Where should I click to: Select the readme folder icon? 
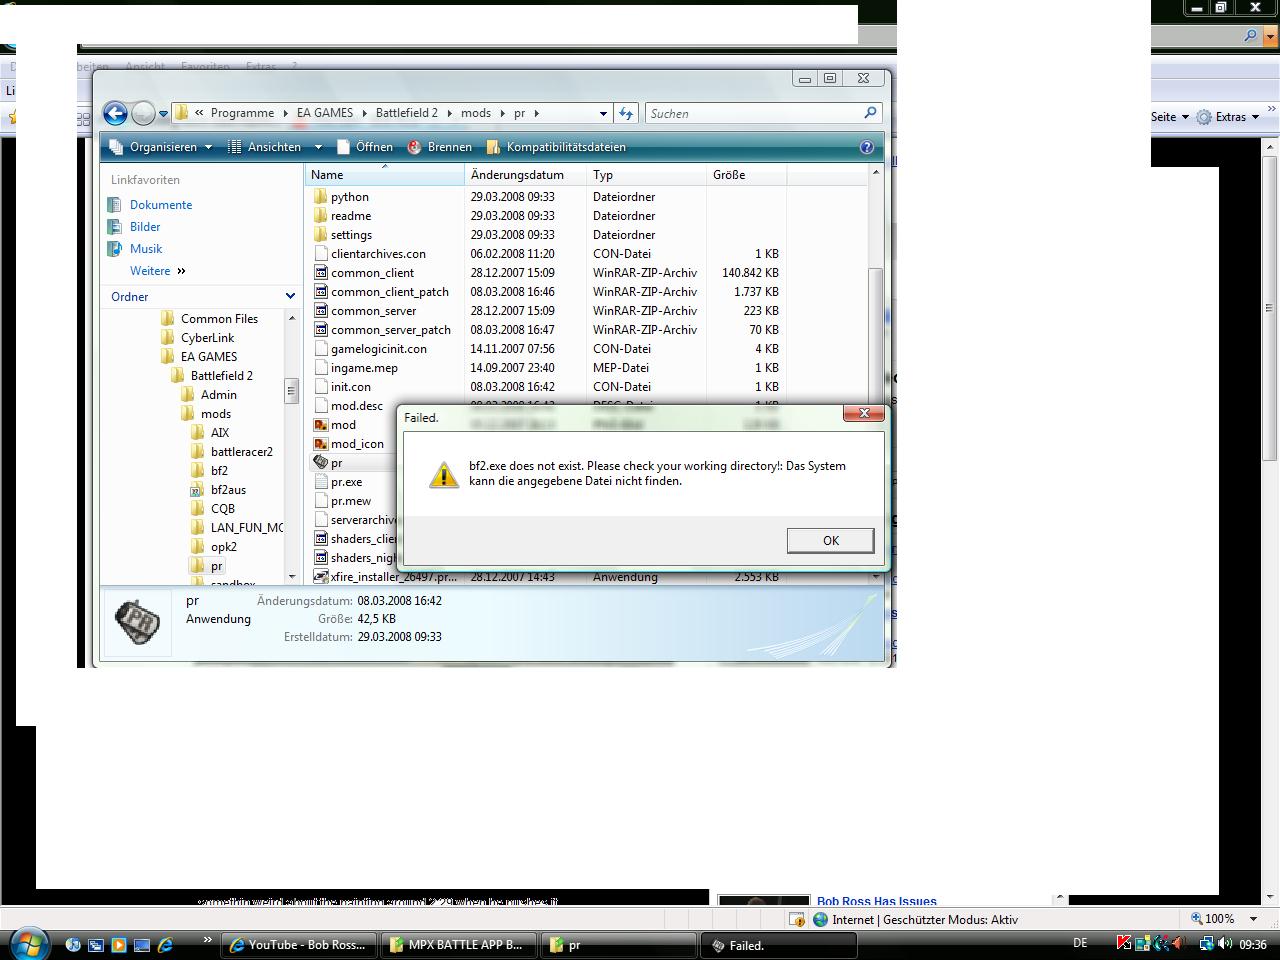[321, 216]
